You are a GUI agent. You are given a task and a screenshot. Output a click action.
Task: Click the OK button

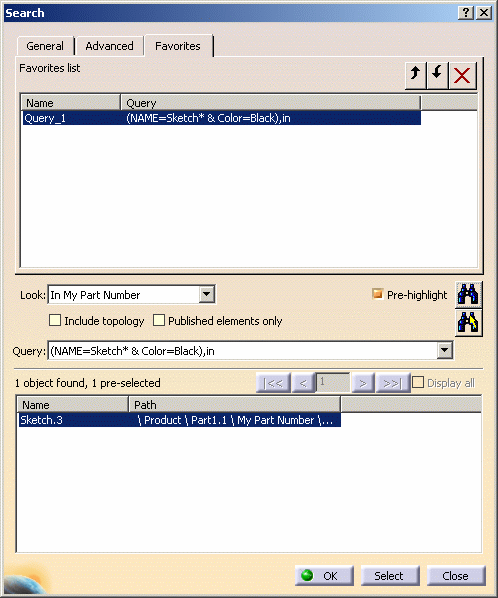point(324,575)
